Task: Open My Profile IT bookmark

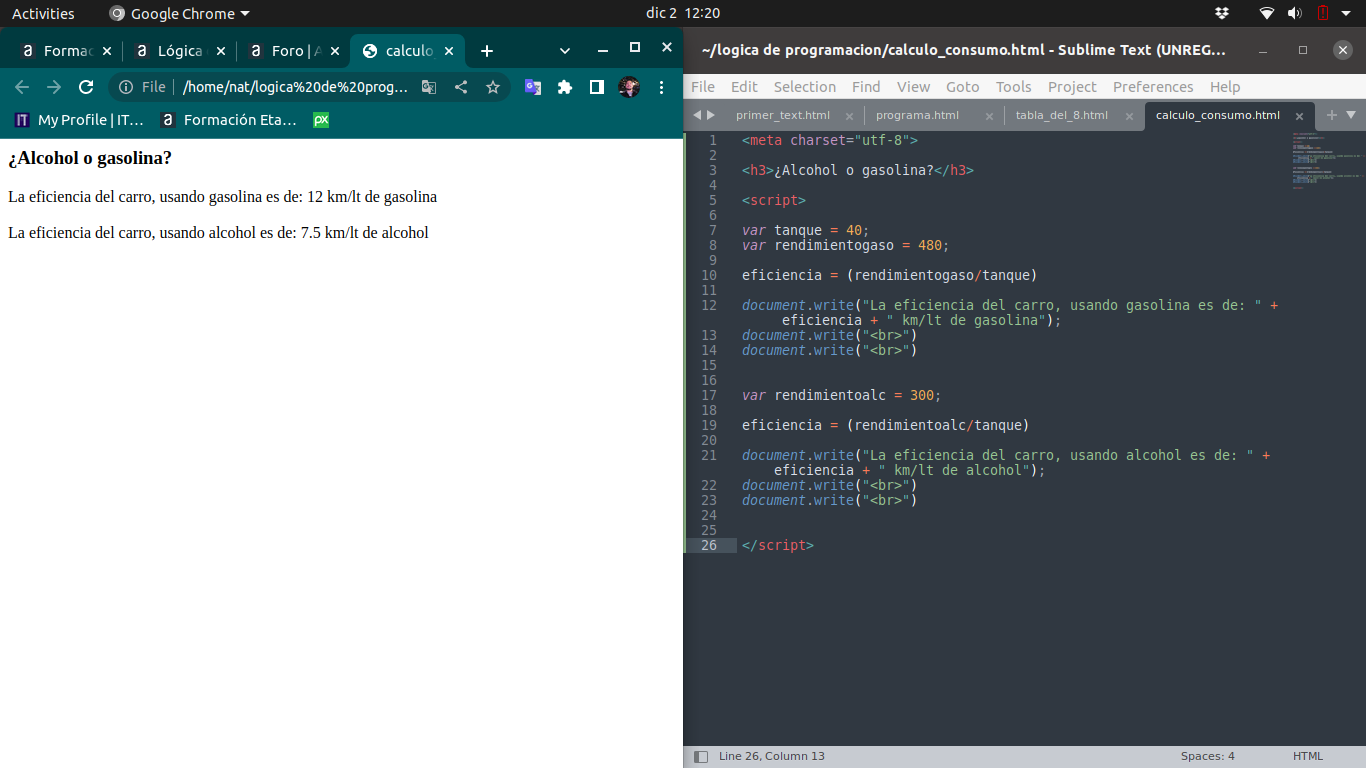Action: point(80,120)
